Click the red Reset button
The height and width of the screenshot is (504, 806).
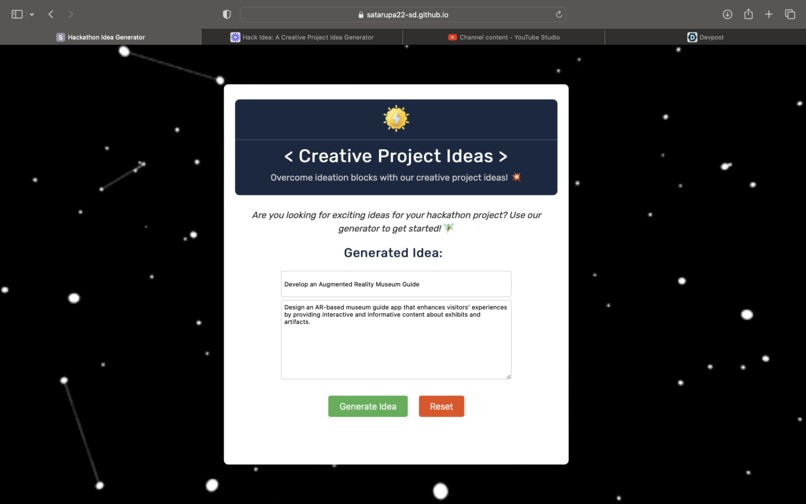442,406
